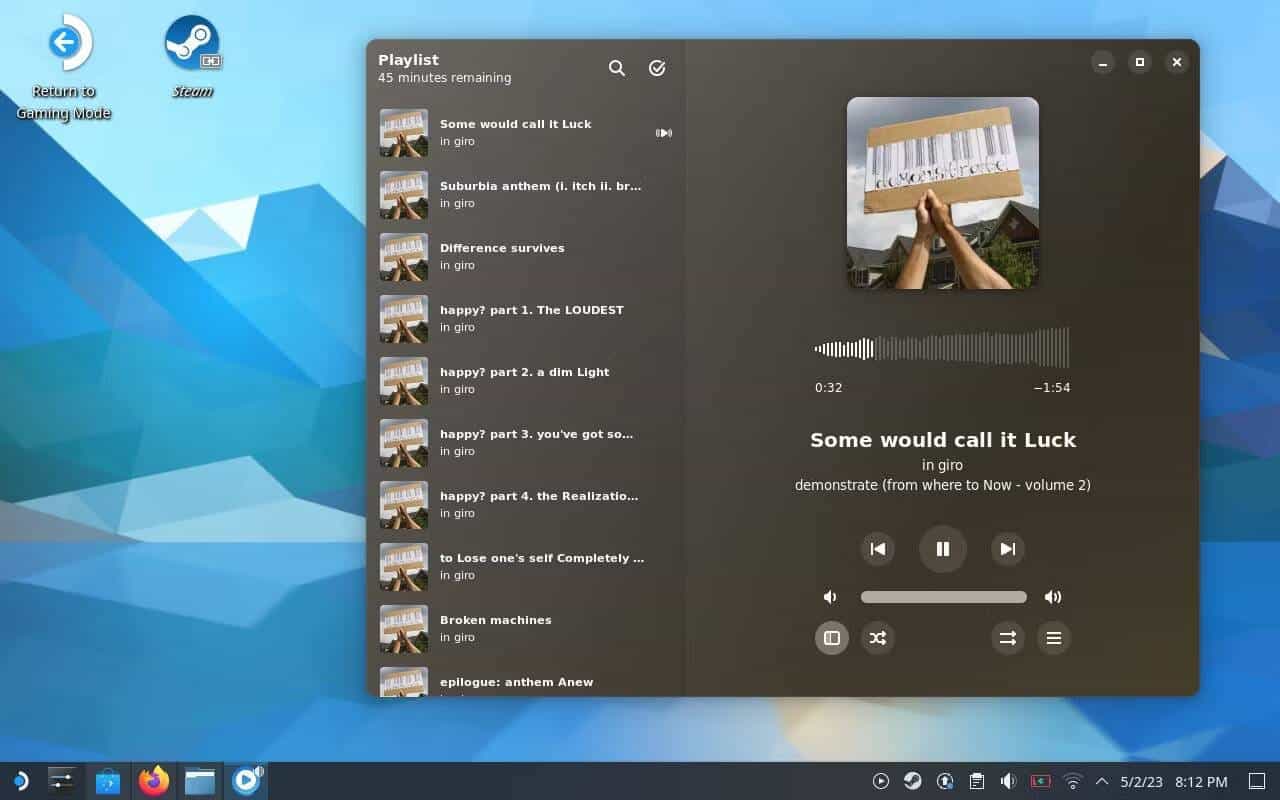The width and height of the screenshot is (1280, 800).
Task: Open Return to Gaming Mode shortcut
Action: click(64, 42)
